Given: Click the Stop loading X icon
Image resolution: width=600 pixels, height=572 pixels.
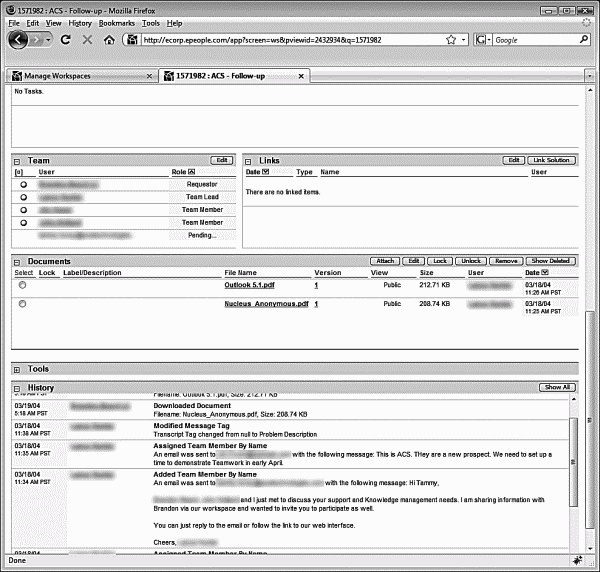Looking at the screenshot, I should [x=87, y=40].
